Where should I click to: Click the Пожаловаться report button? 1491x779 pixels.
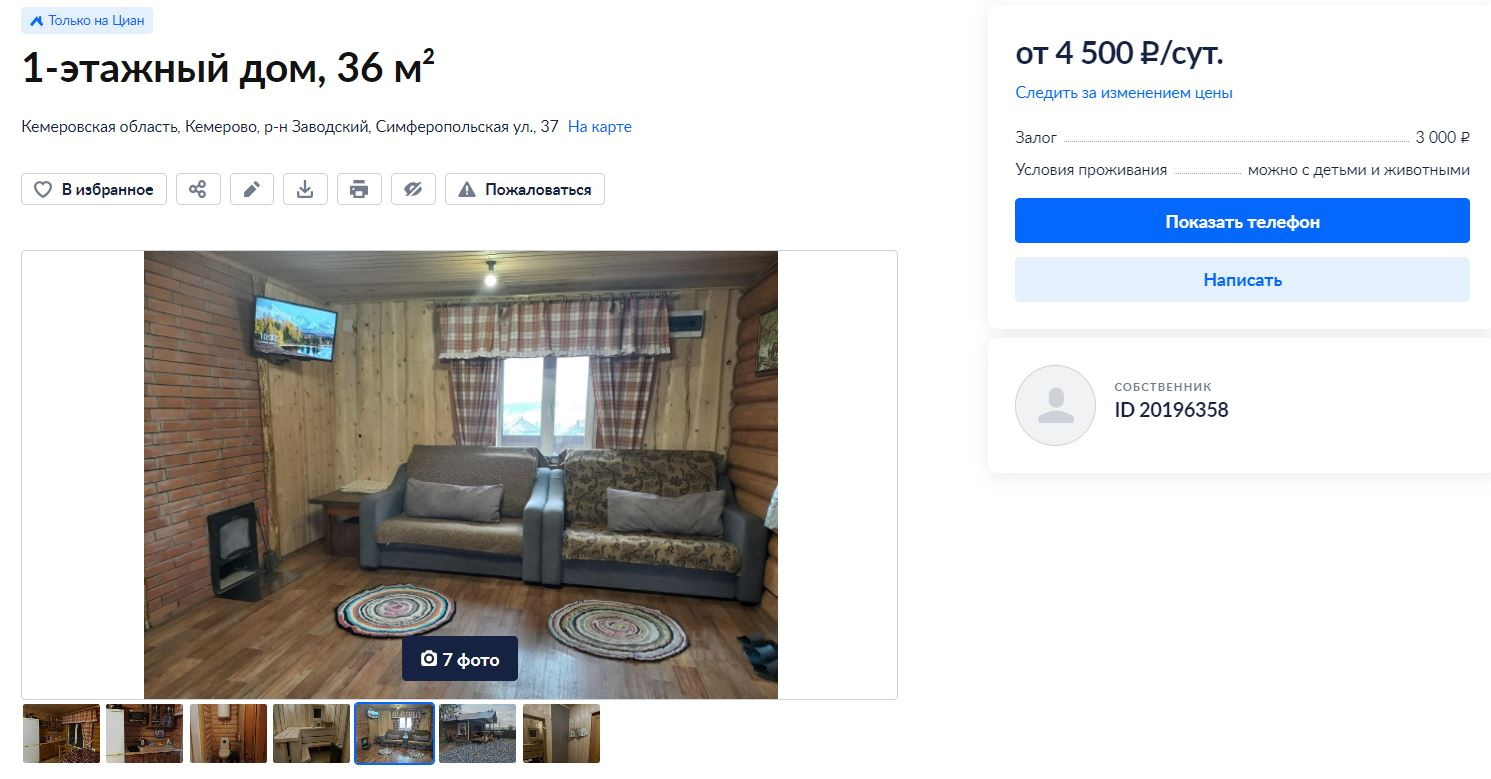click(524, 189)
